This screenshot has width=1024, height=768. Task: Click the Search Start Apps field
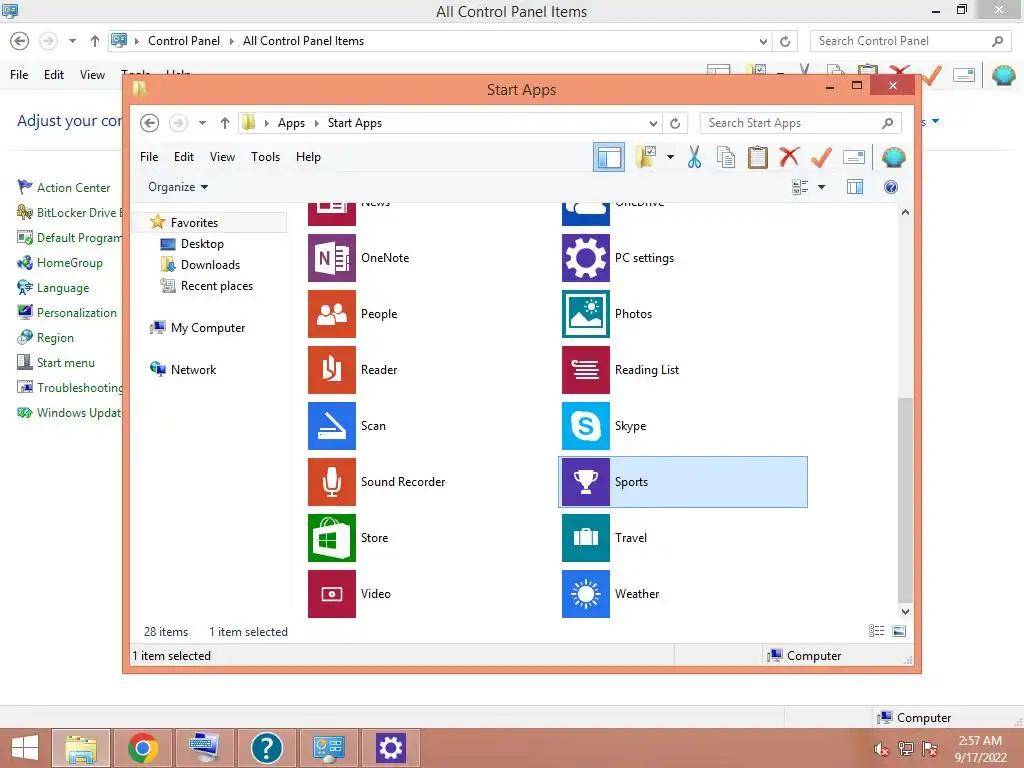tap(800, 123)
